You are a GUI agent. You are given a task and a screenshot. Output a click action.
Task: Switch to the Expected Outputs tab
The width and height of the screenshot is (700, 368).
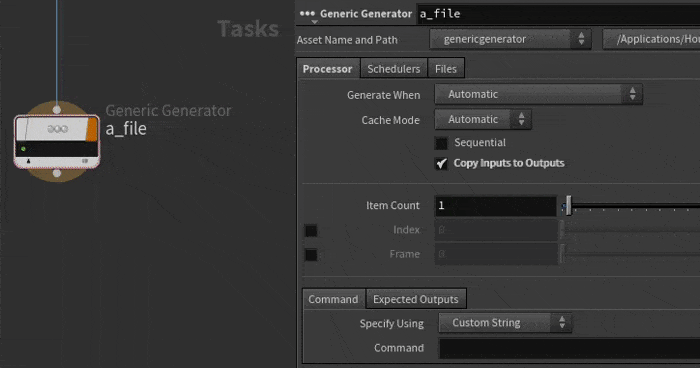(416, 299)
